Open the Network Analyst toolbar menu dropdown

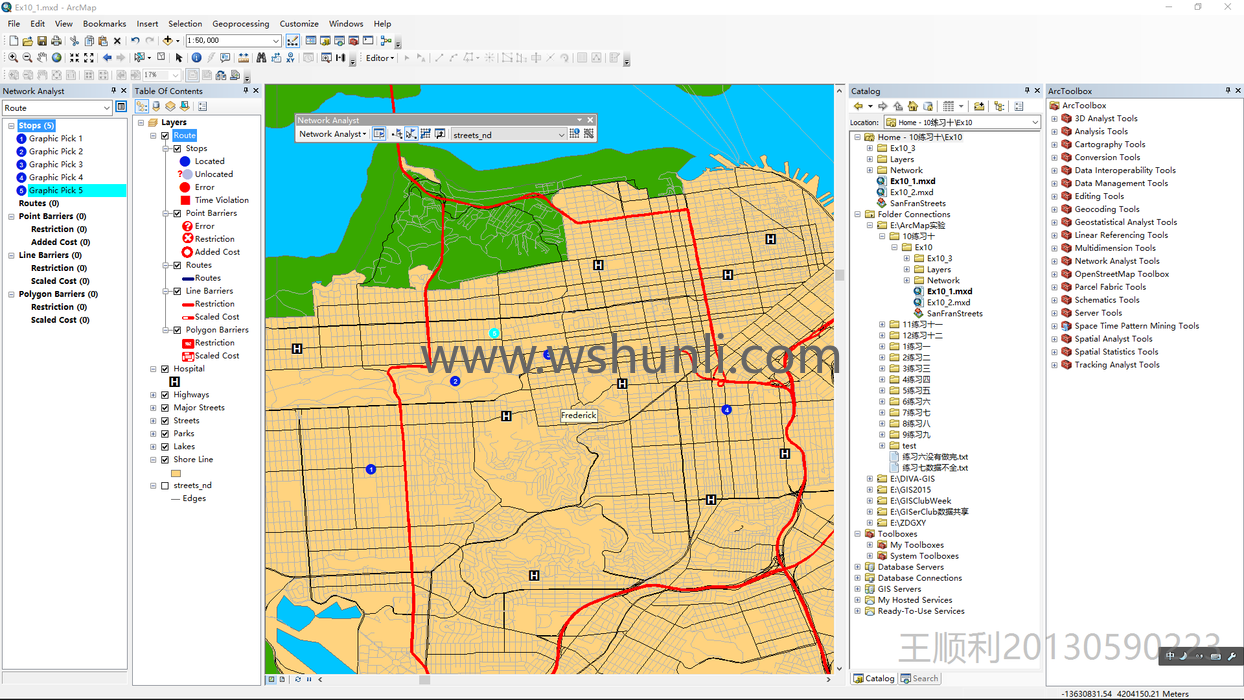point(333,134)
